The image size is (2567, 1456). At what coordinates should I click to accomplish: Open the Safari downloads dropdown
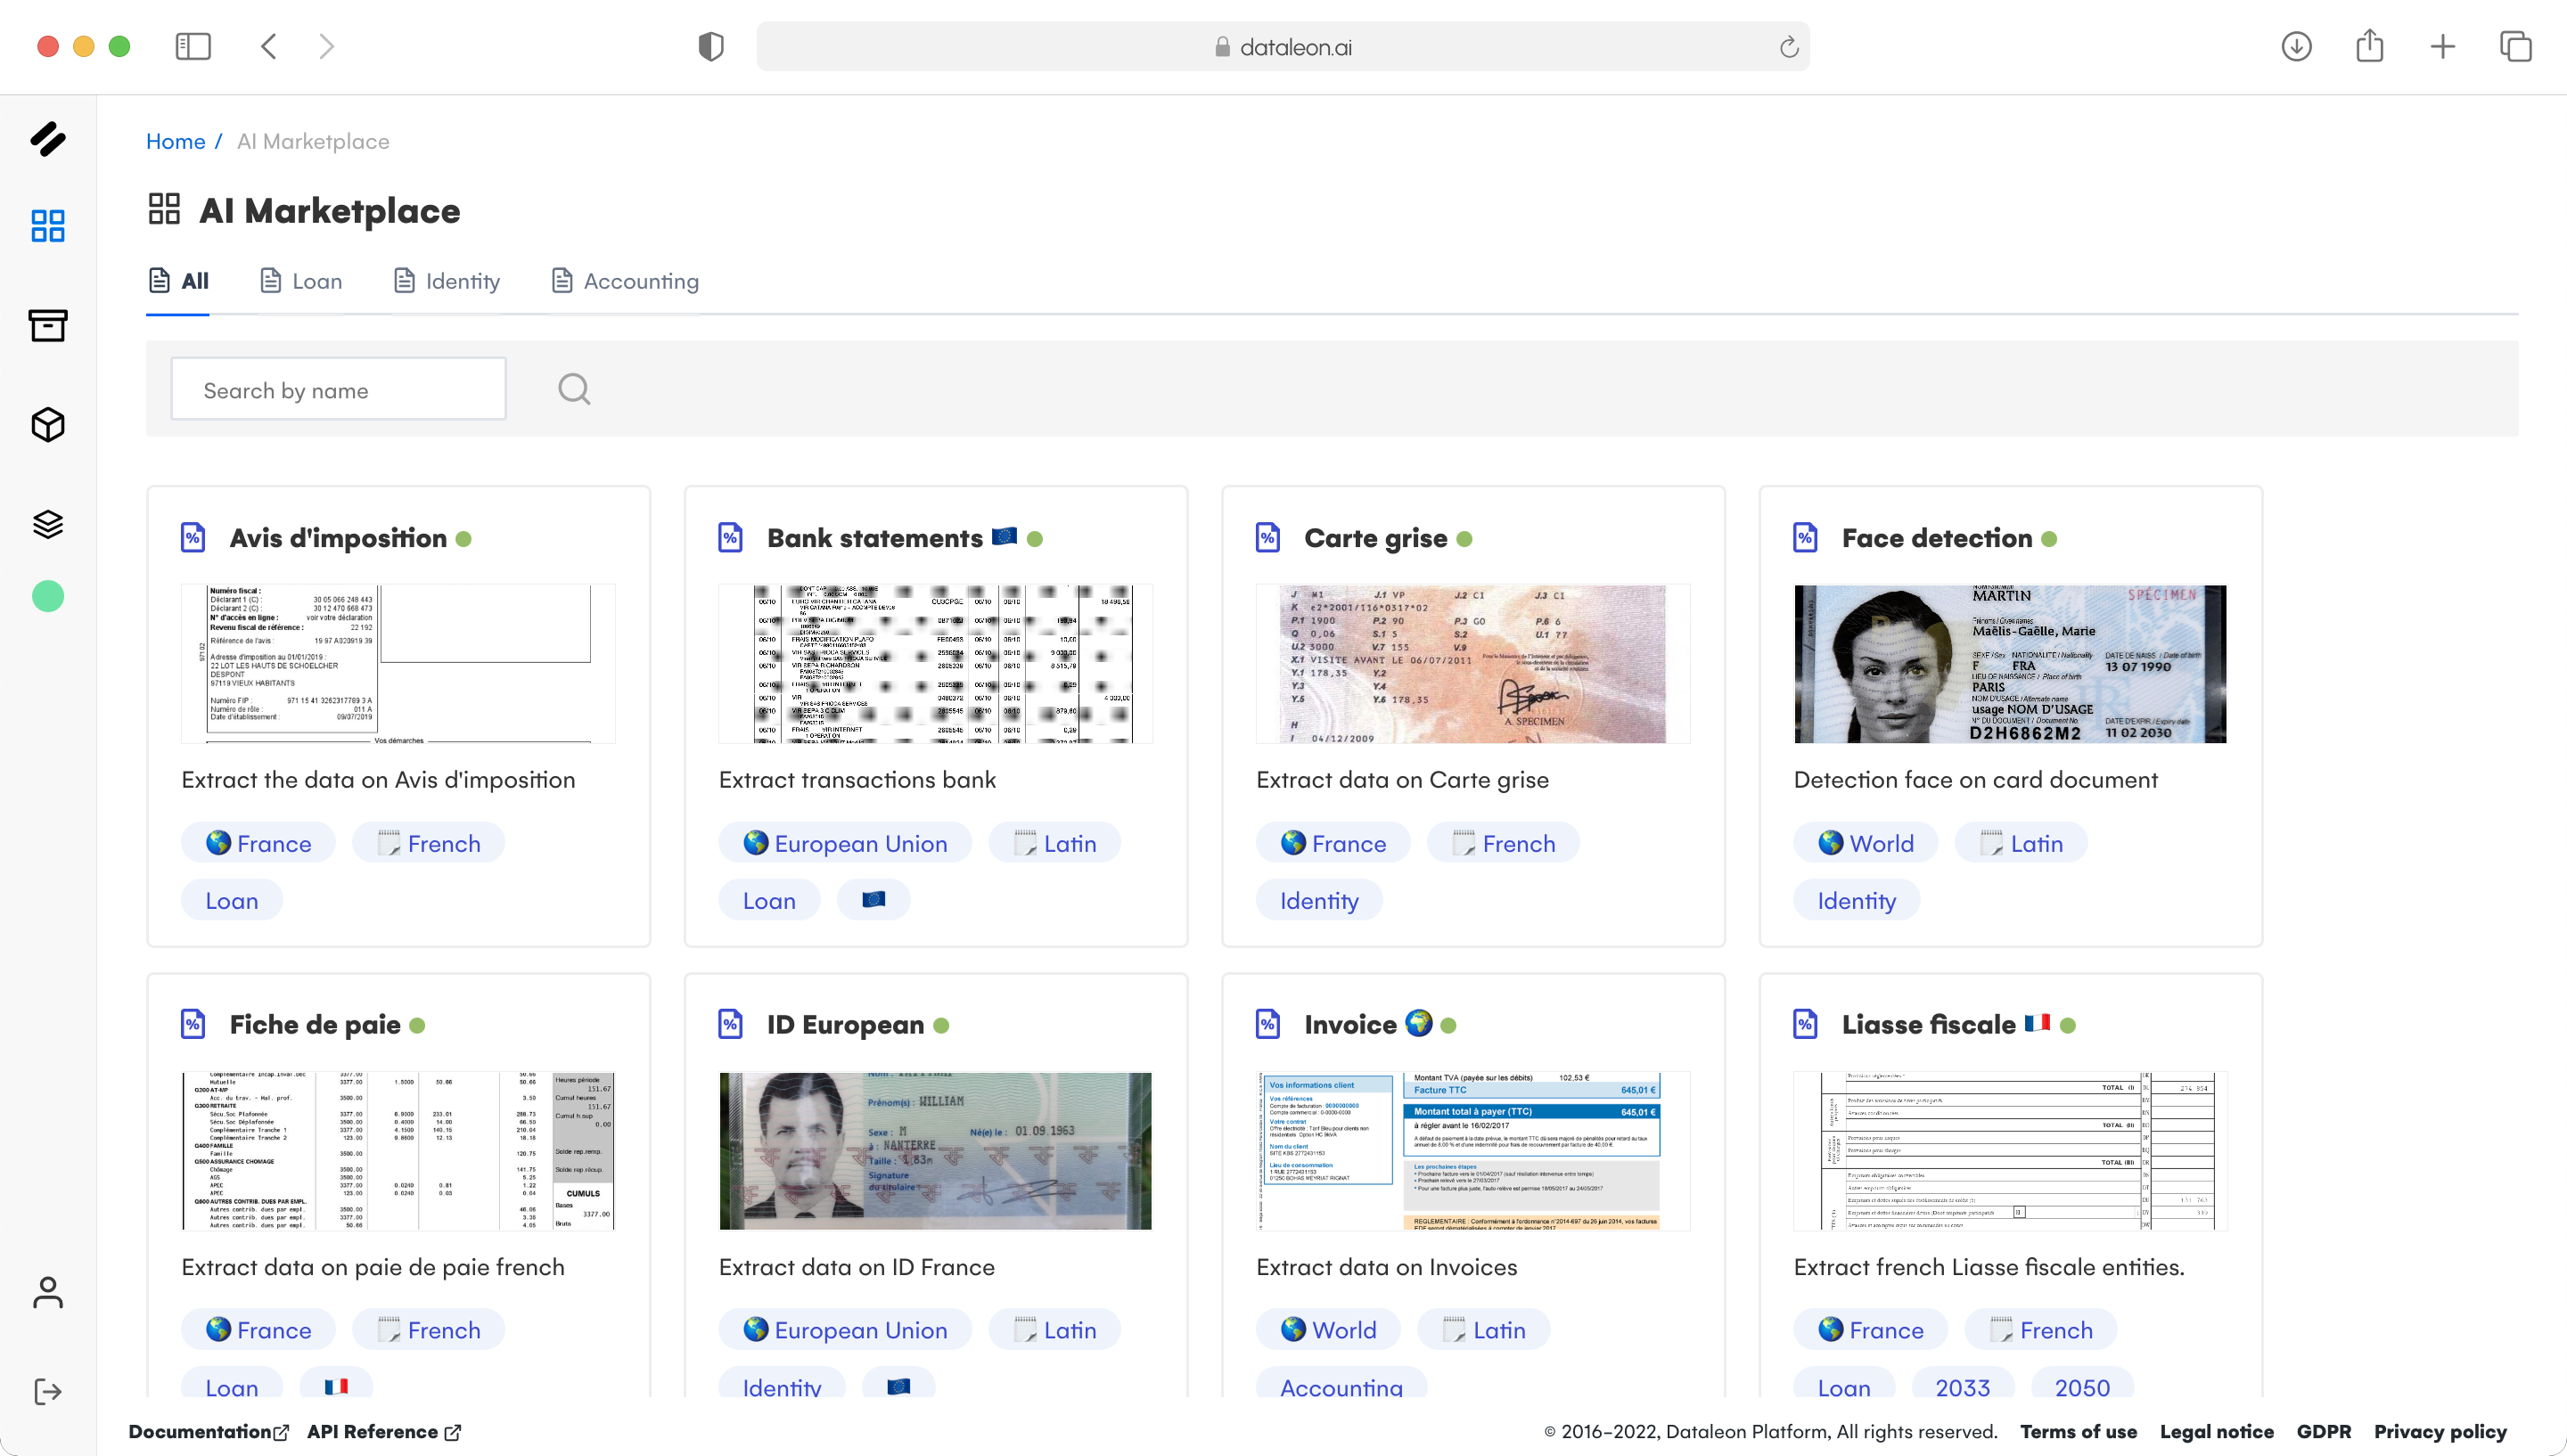pyautogui.click(x=2296, y=46)
